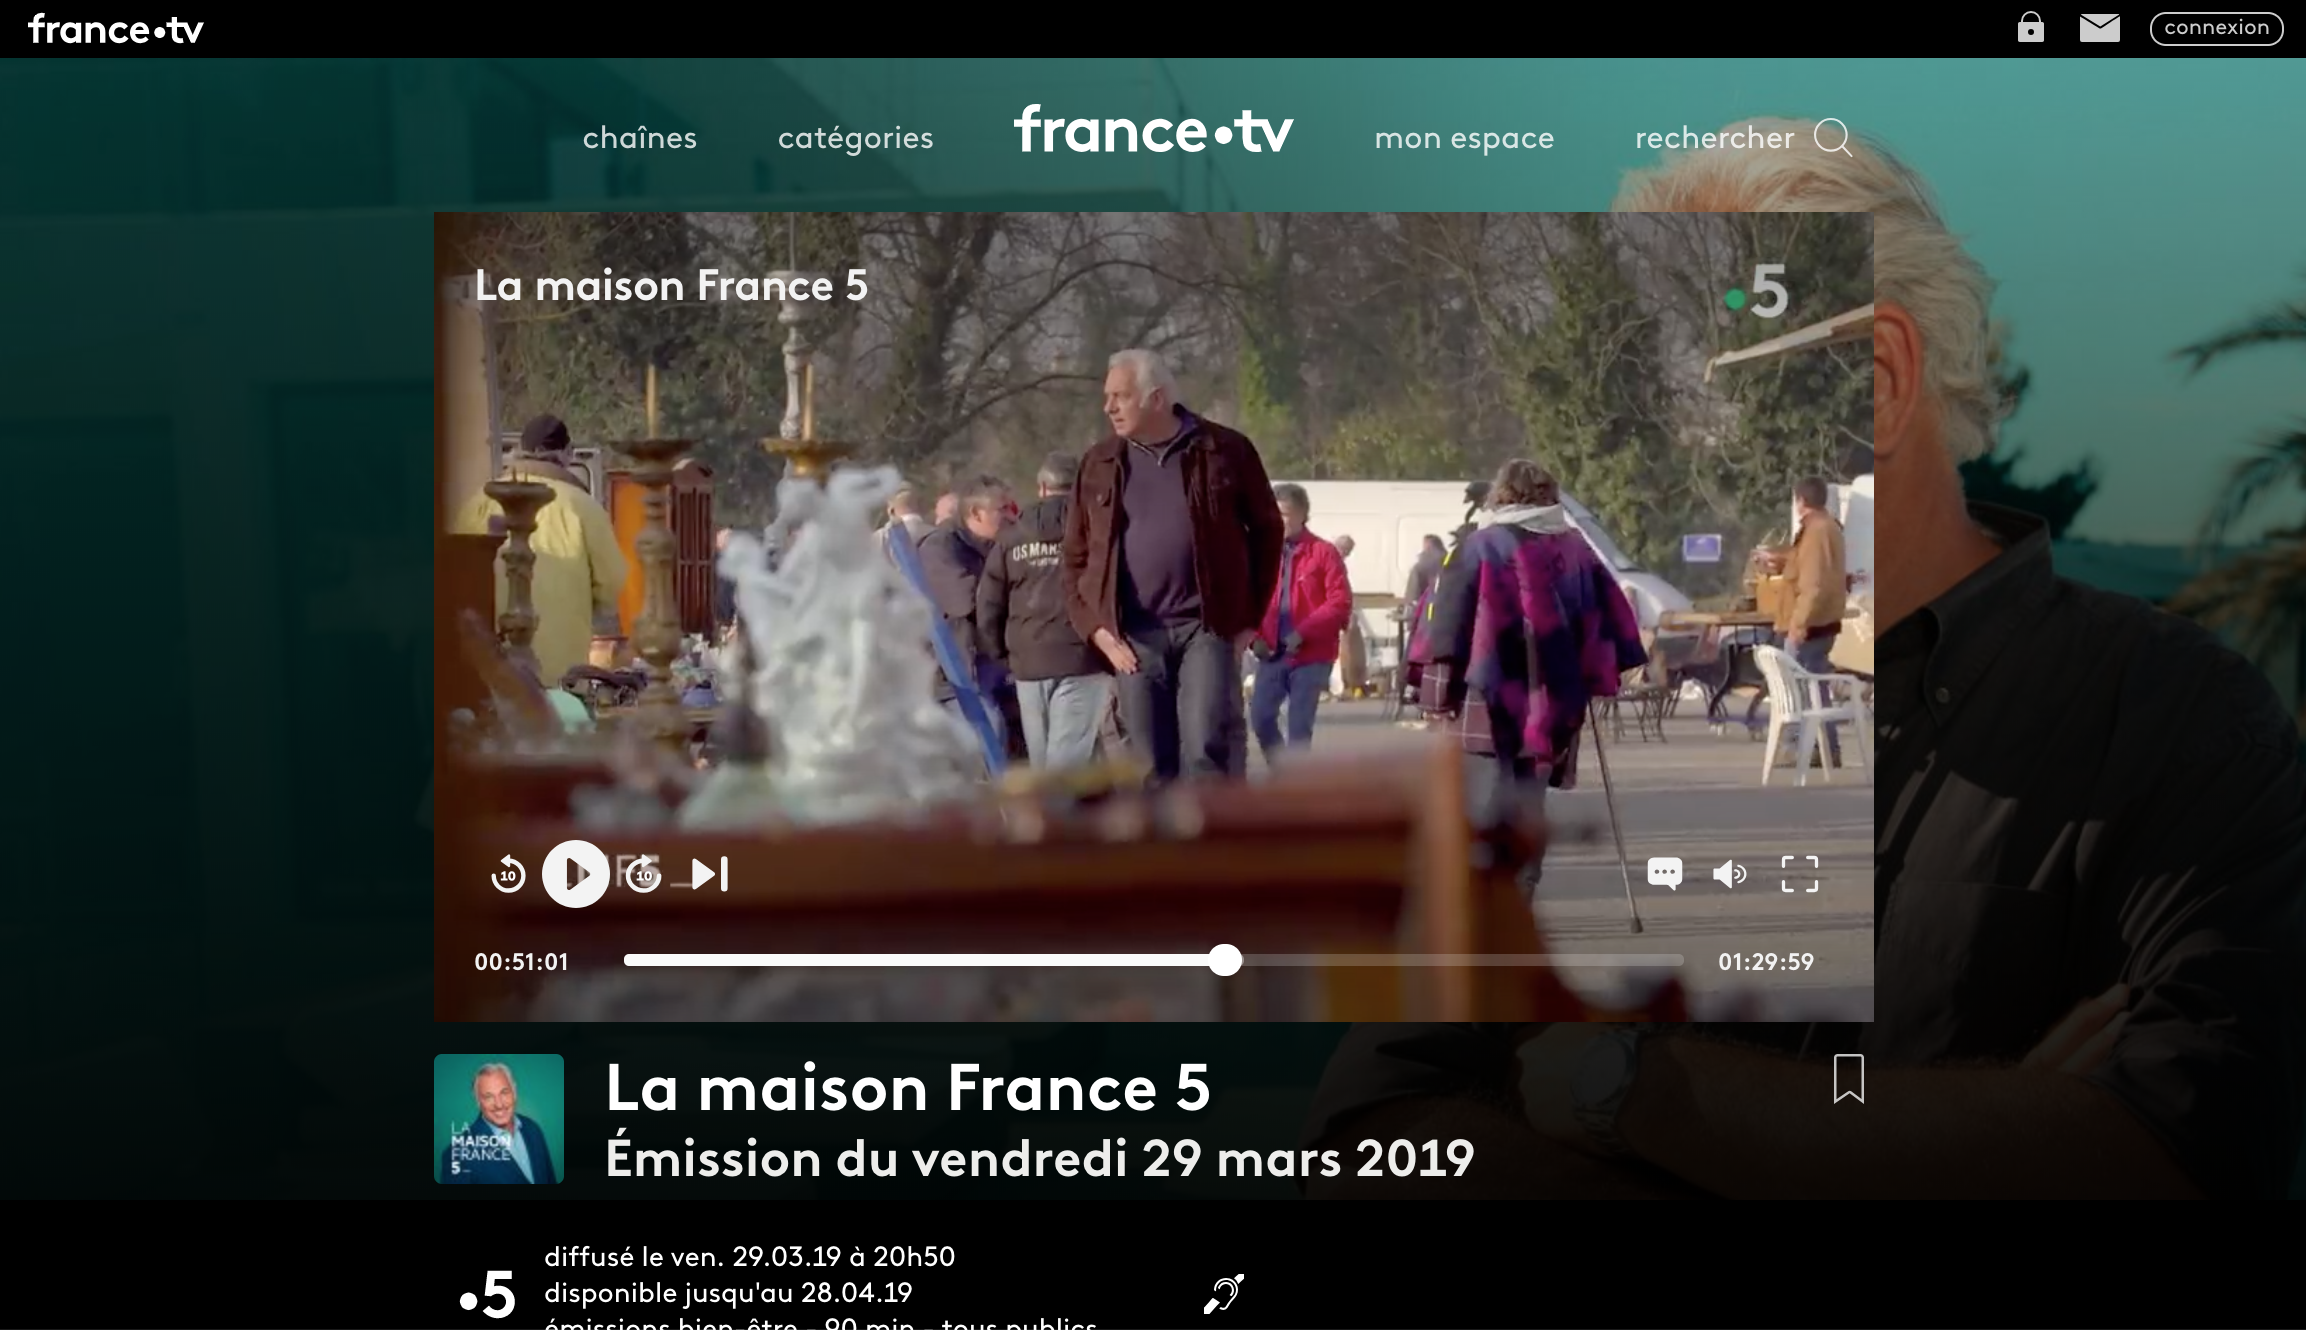Image resolution: width=2306 pixels, height=1330 pixels.
Task: Click the connexion button
Action: tap(2217, 28)
